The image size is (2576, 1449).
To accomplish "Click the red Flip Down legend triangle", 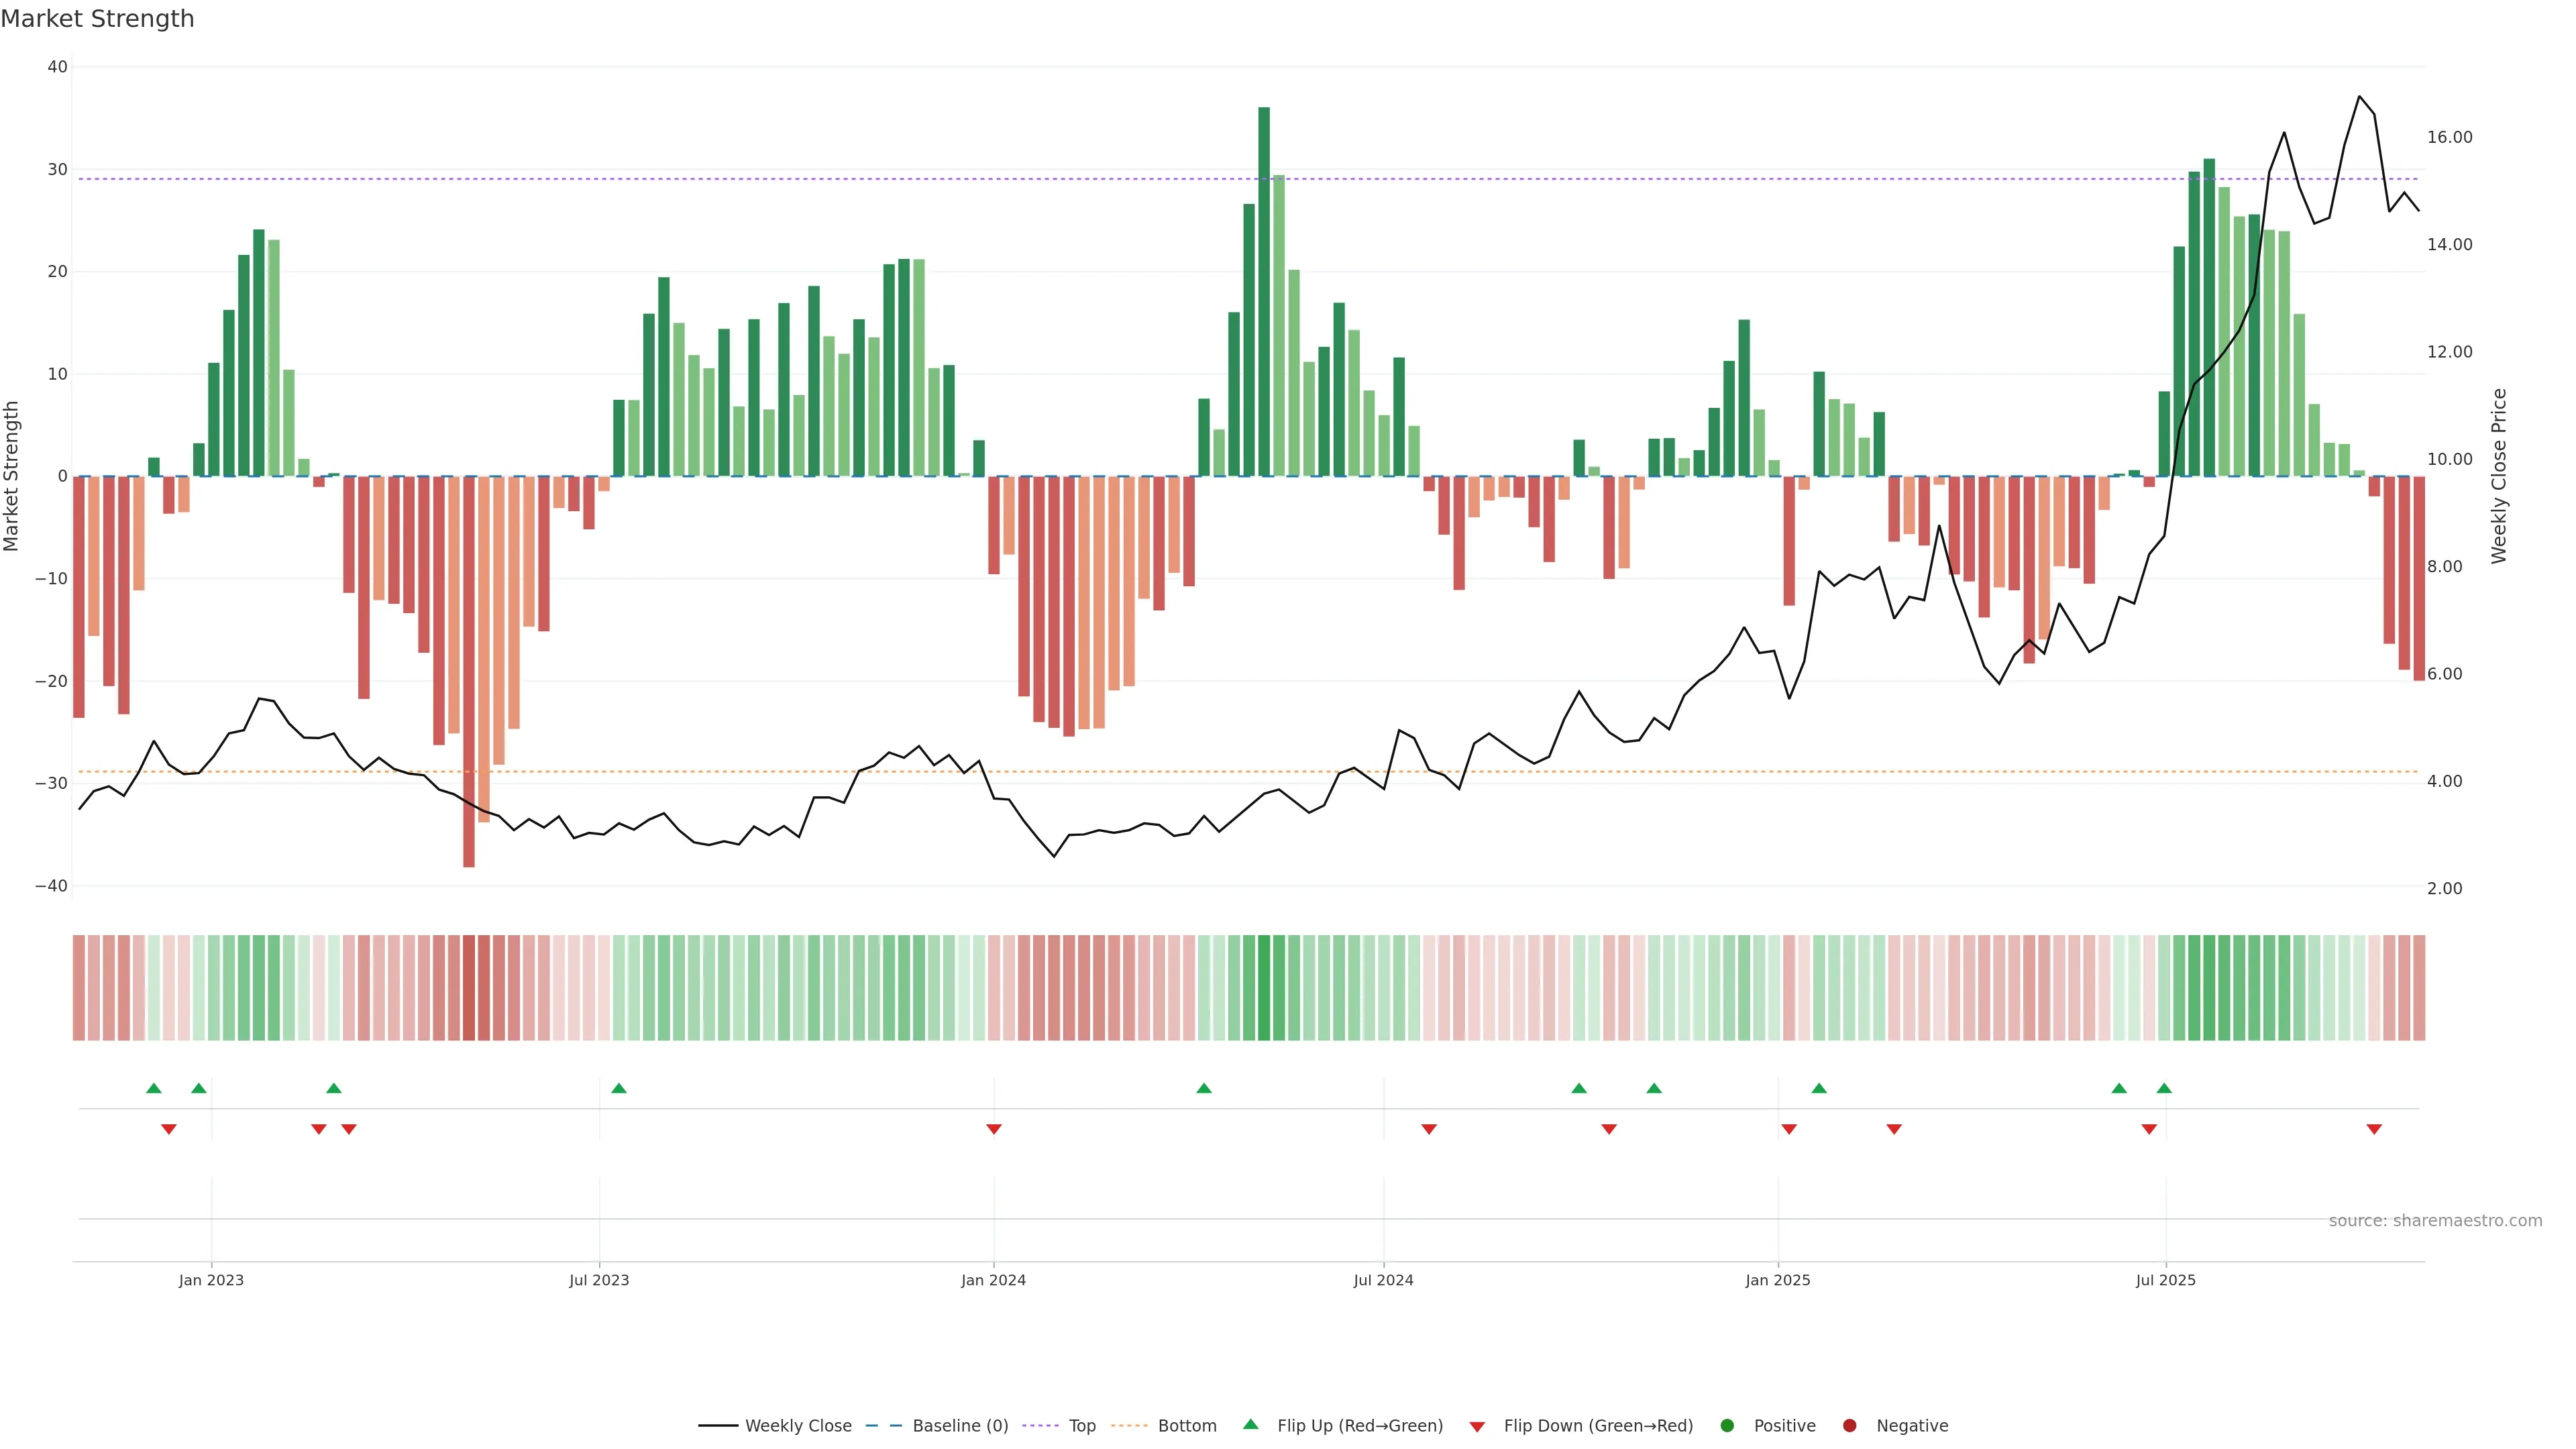I will [x=1477, y=1426].
